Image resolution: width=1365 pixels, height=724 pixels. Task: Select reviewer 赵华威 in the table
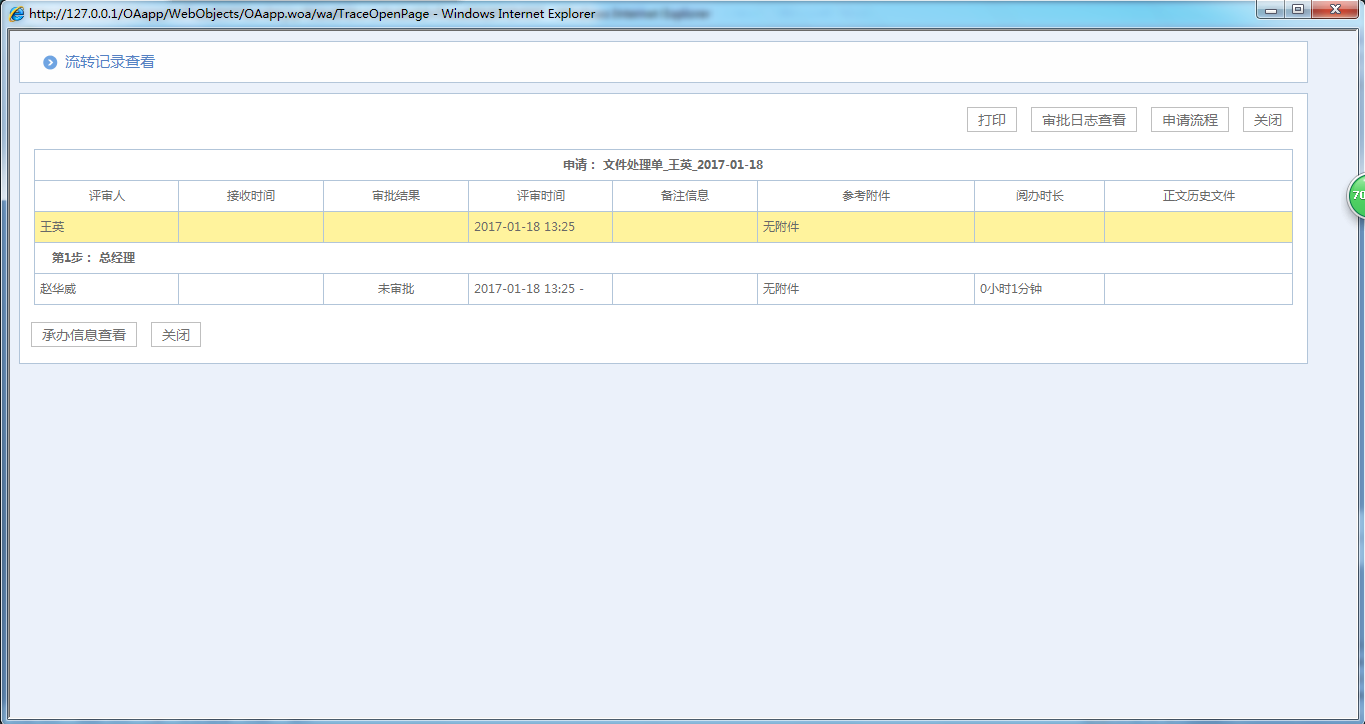coord(58,289)
